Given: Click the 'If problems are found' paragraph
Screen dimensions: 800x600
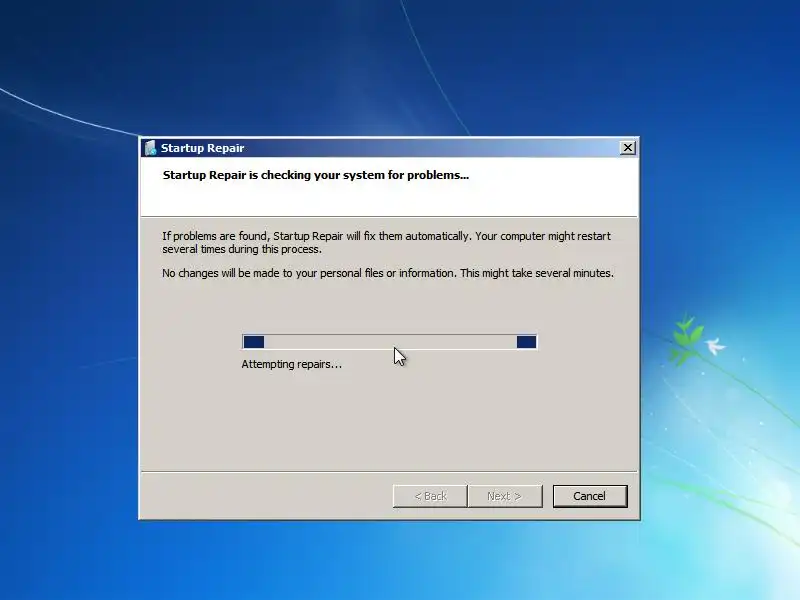Looking at the screenshot, I should 386,242.
